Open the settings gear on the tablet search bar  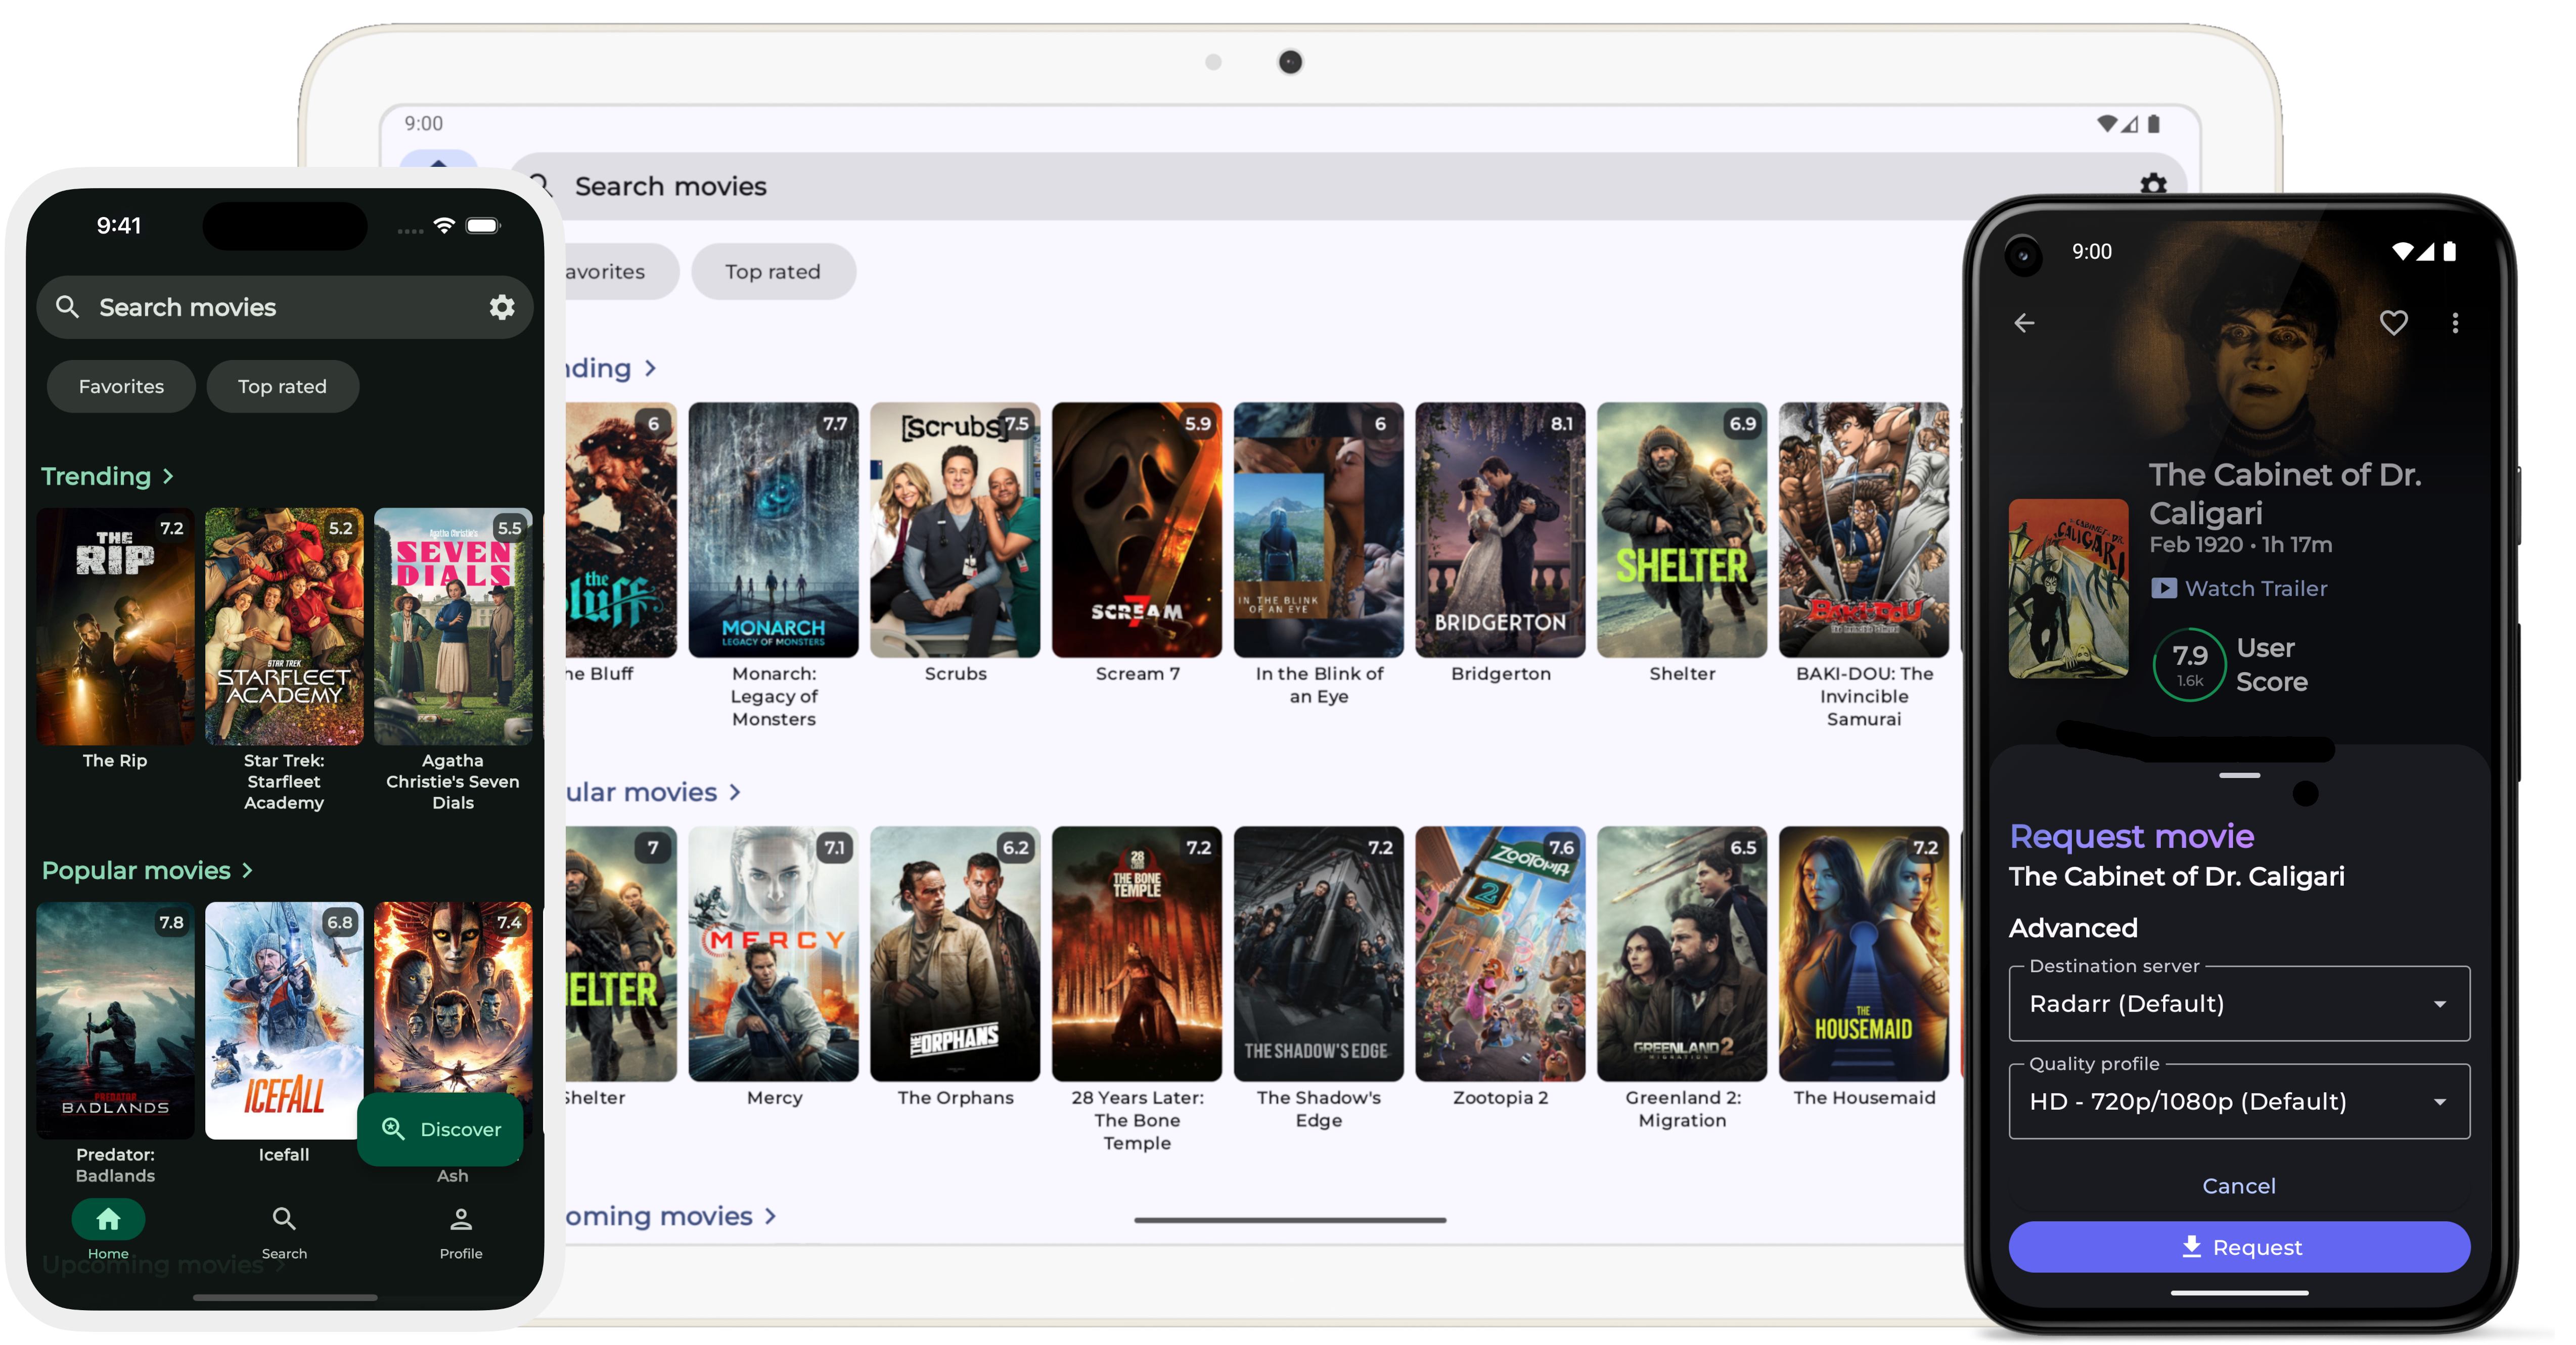pos(2153,185)
